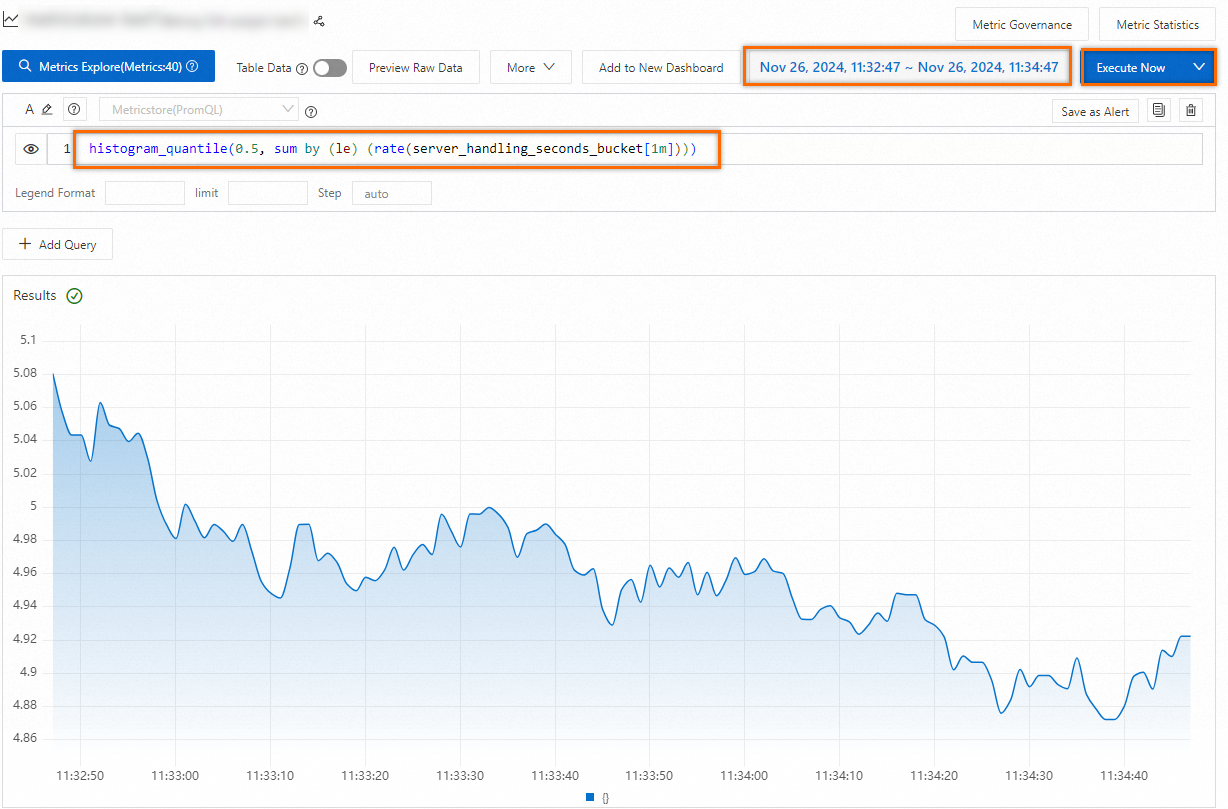Screen dimensions: 1228x809
Task: Open Metric Statistics
Action: click(1158, 25)
